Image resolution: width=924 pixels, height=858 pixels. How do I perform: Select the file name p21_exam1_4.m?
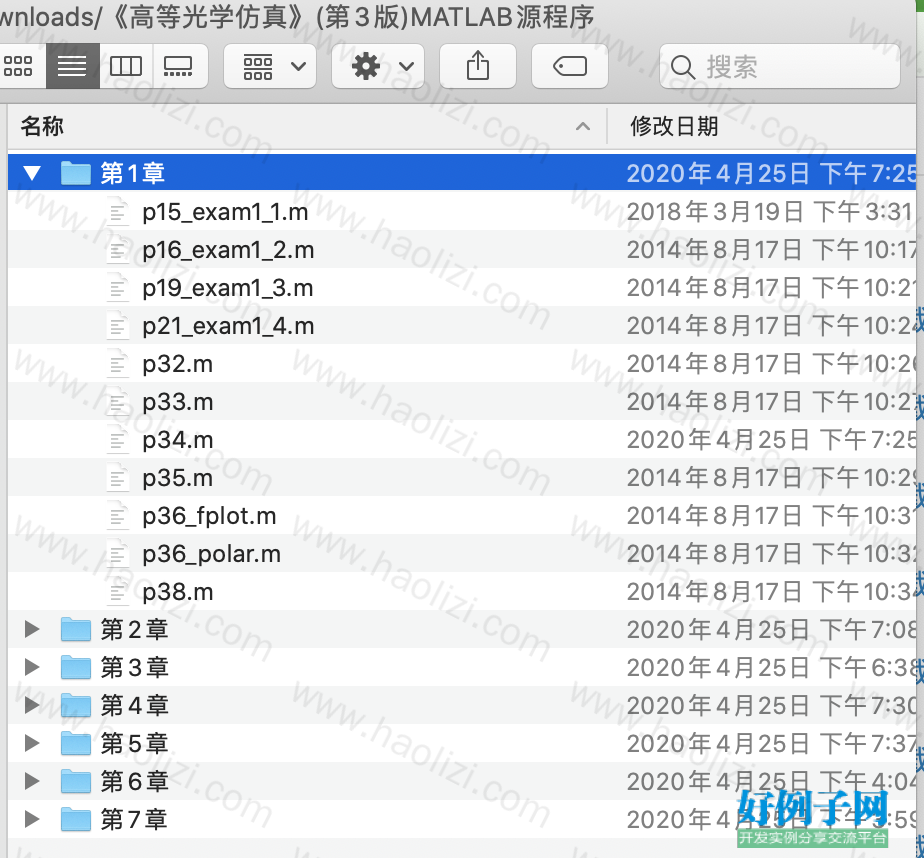pos(228,326)
